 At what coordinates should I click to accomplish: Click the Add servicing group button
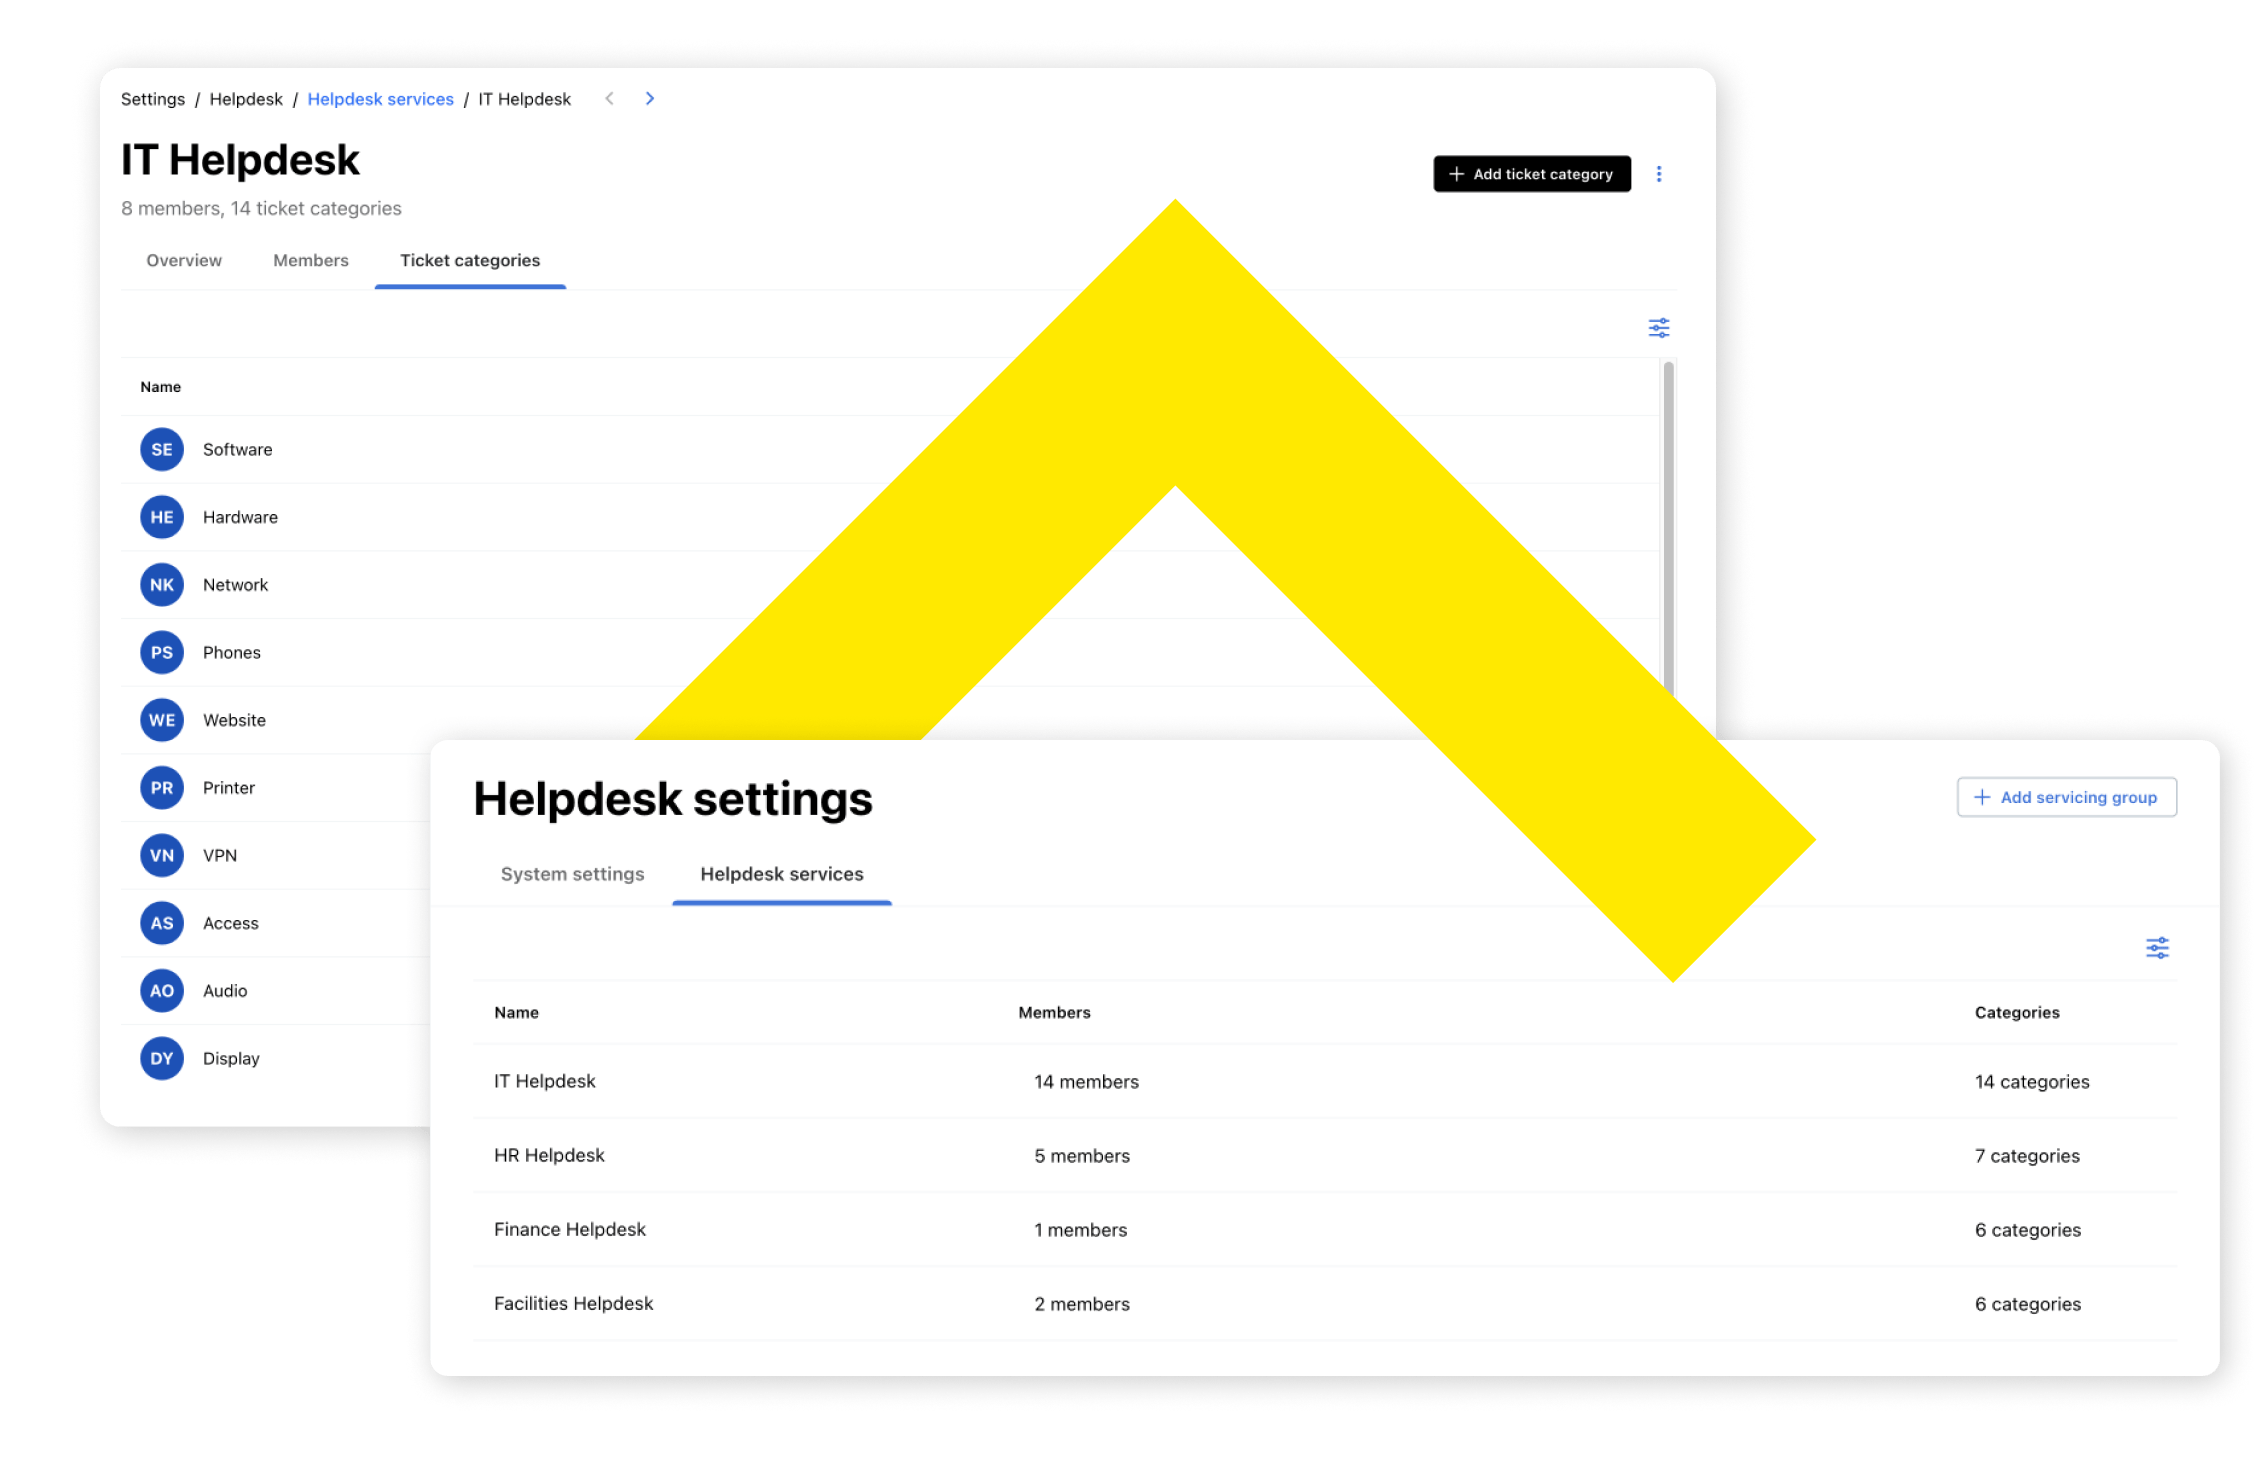pos(2066,797)
